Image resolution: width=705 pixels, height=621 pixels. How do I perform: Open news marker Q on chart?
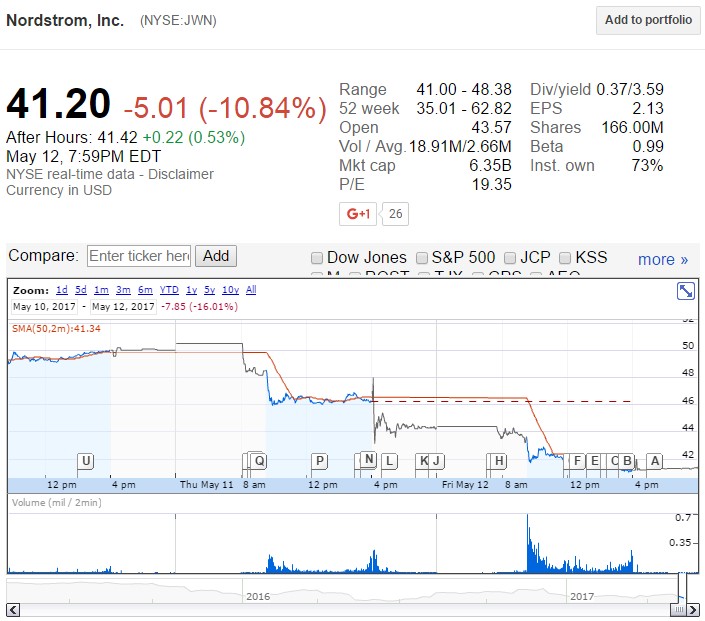click(259, 461)
